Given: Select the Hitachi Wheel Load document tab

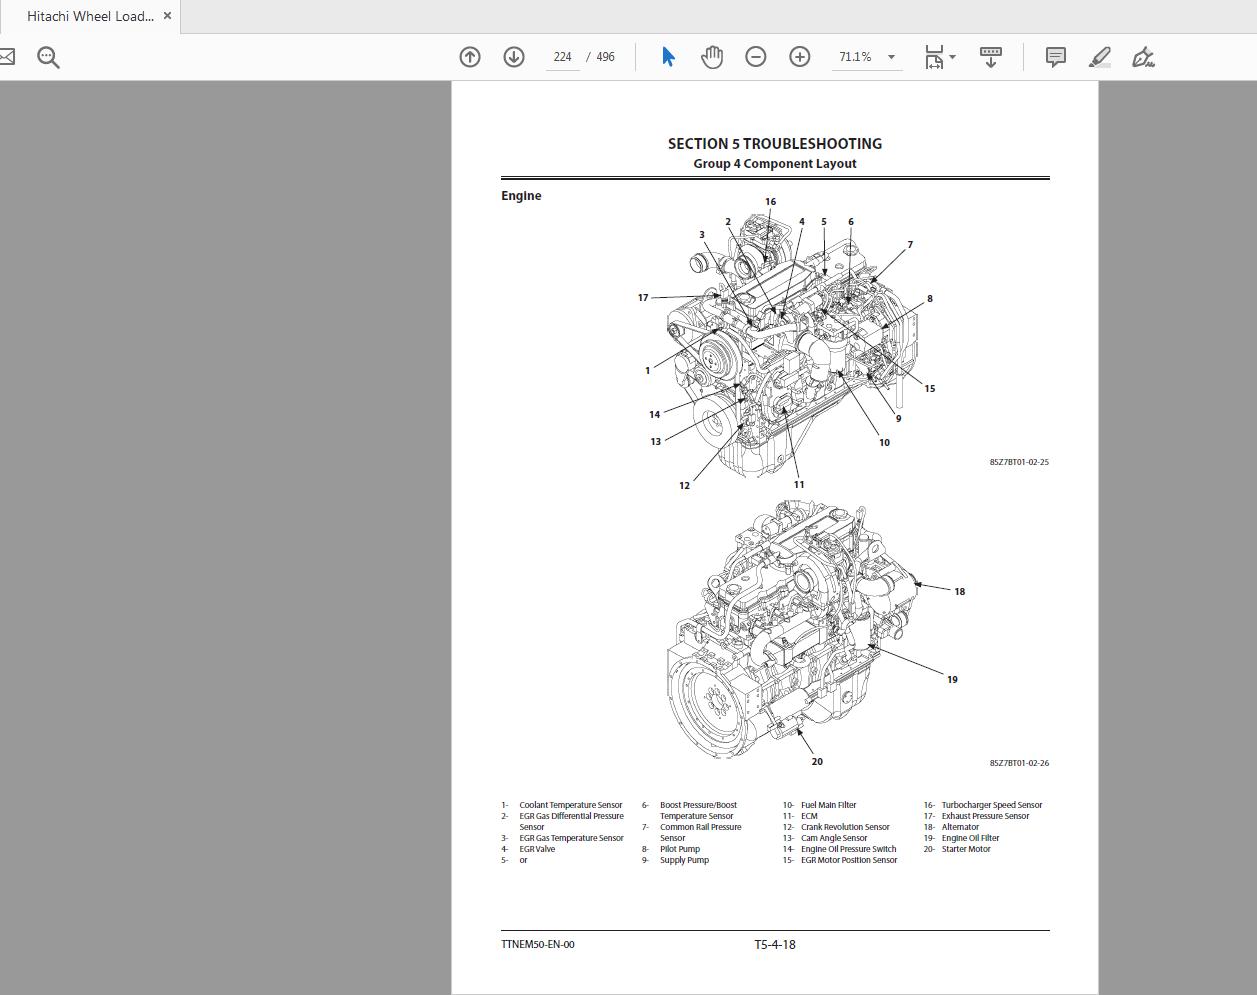Looking at the screenshot, I should [x=90, y=16].
